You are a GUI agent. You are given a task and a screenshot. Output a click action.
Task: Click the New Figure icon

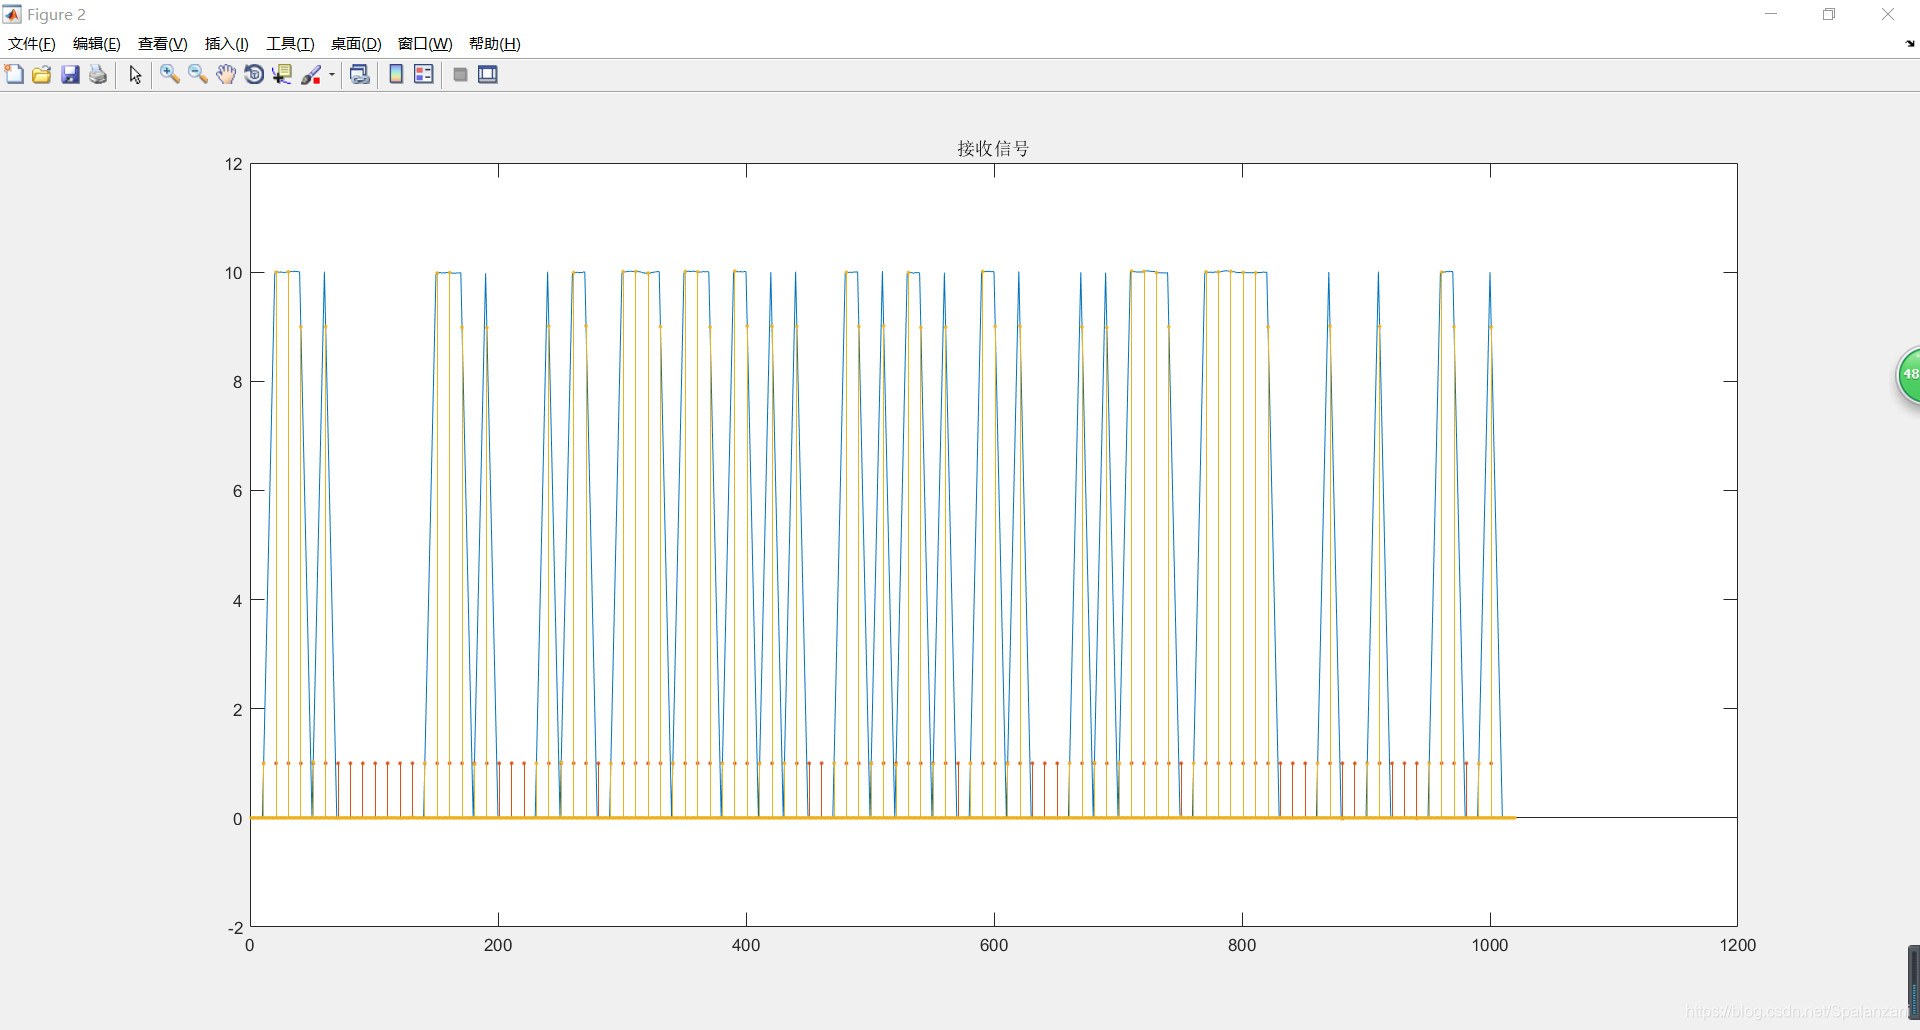(14, 75)
